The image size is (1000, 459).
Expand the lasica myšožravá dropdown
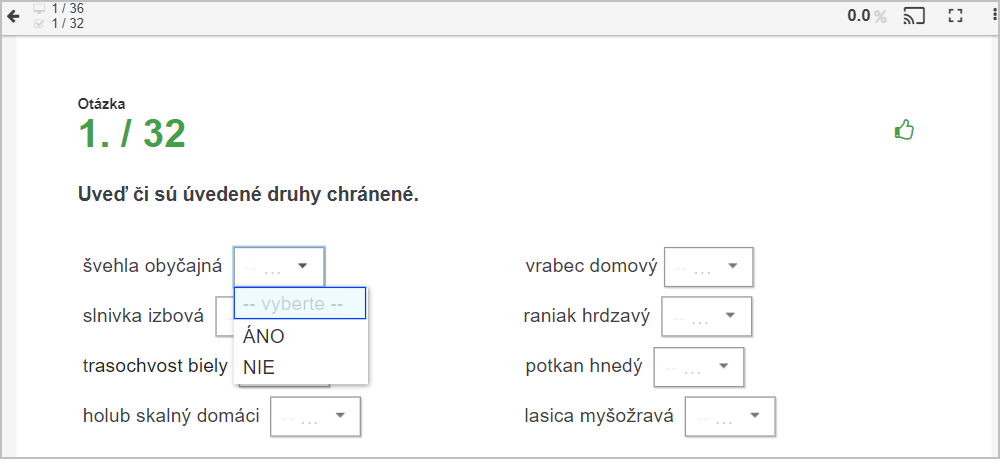tap(730, 416)
